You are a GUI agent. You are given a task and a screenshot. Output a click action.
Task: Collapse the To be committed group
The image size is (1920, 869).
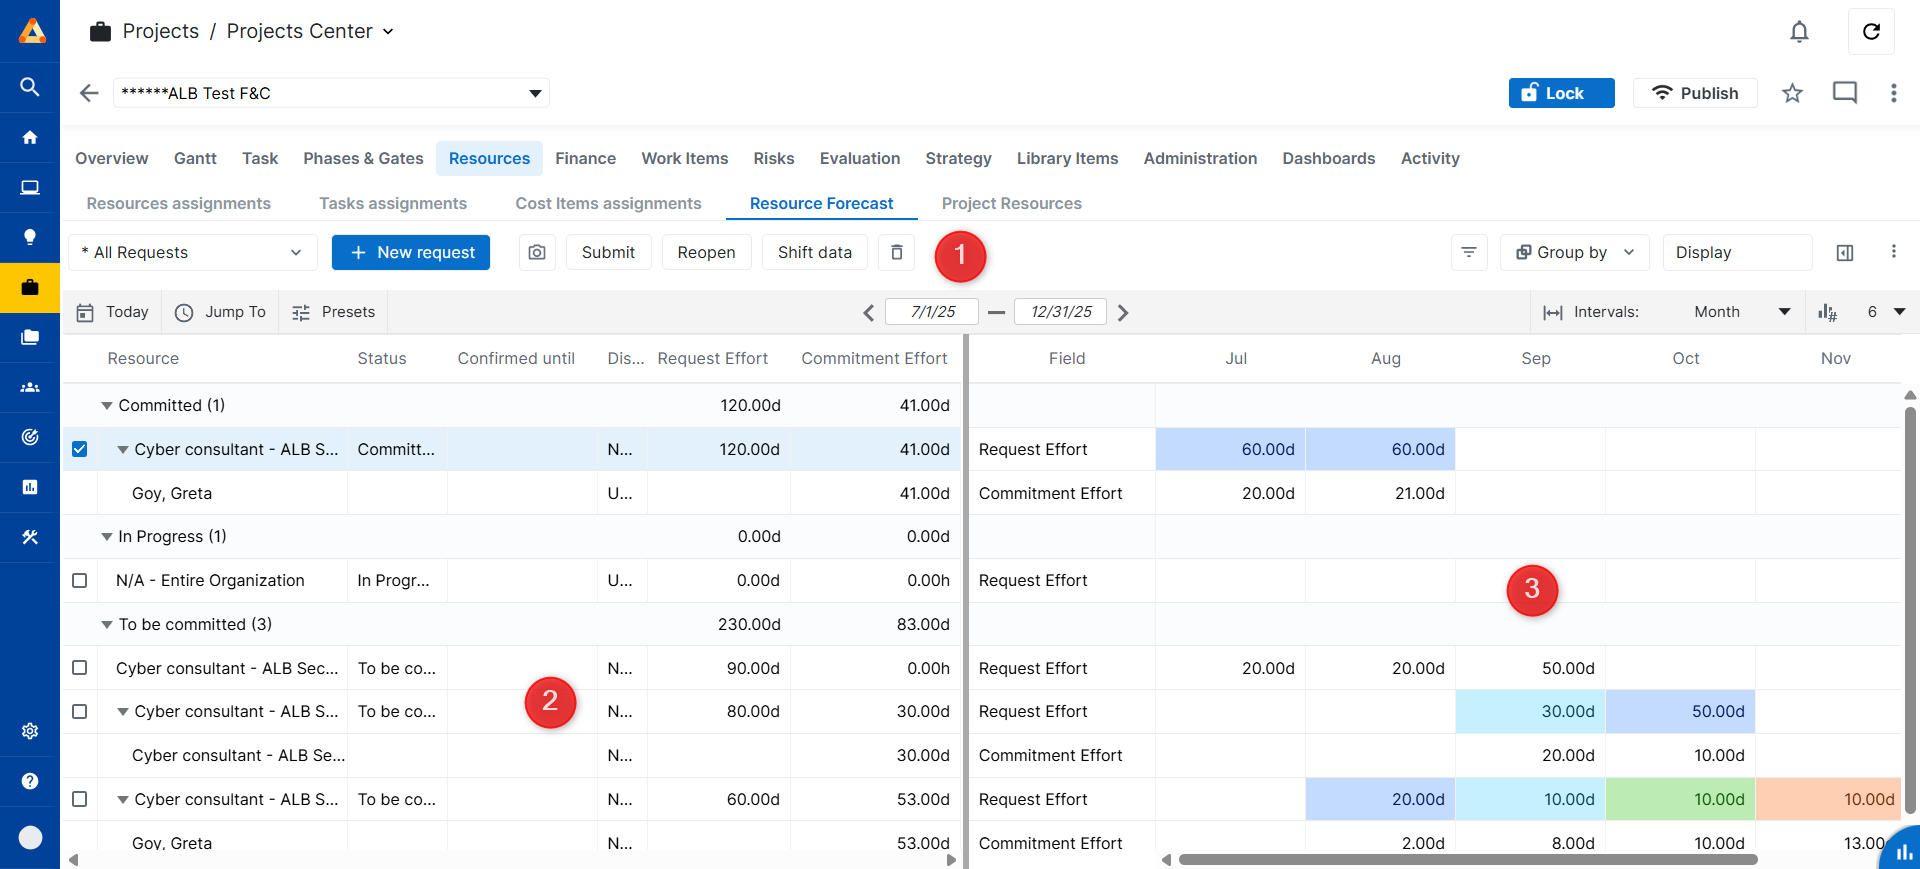coord(107,624)
